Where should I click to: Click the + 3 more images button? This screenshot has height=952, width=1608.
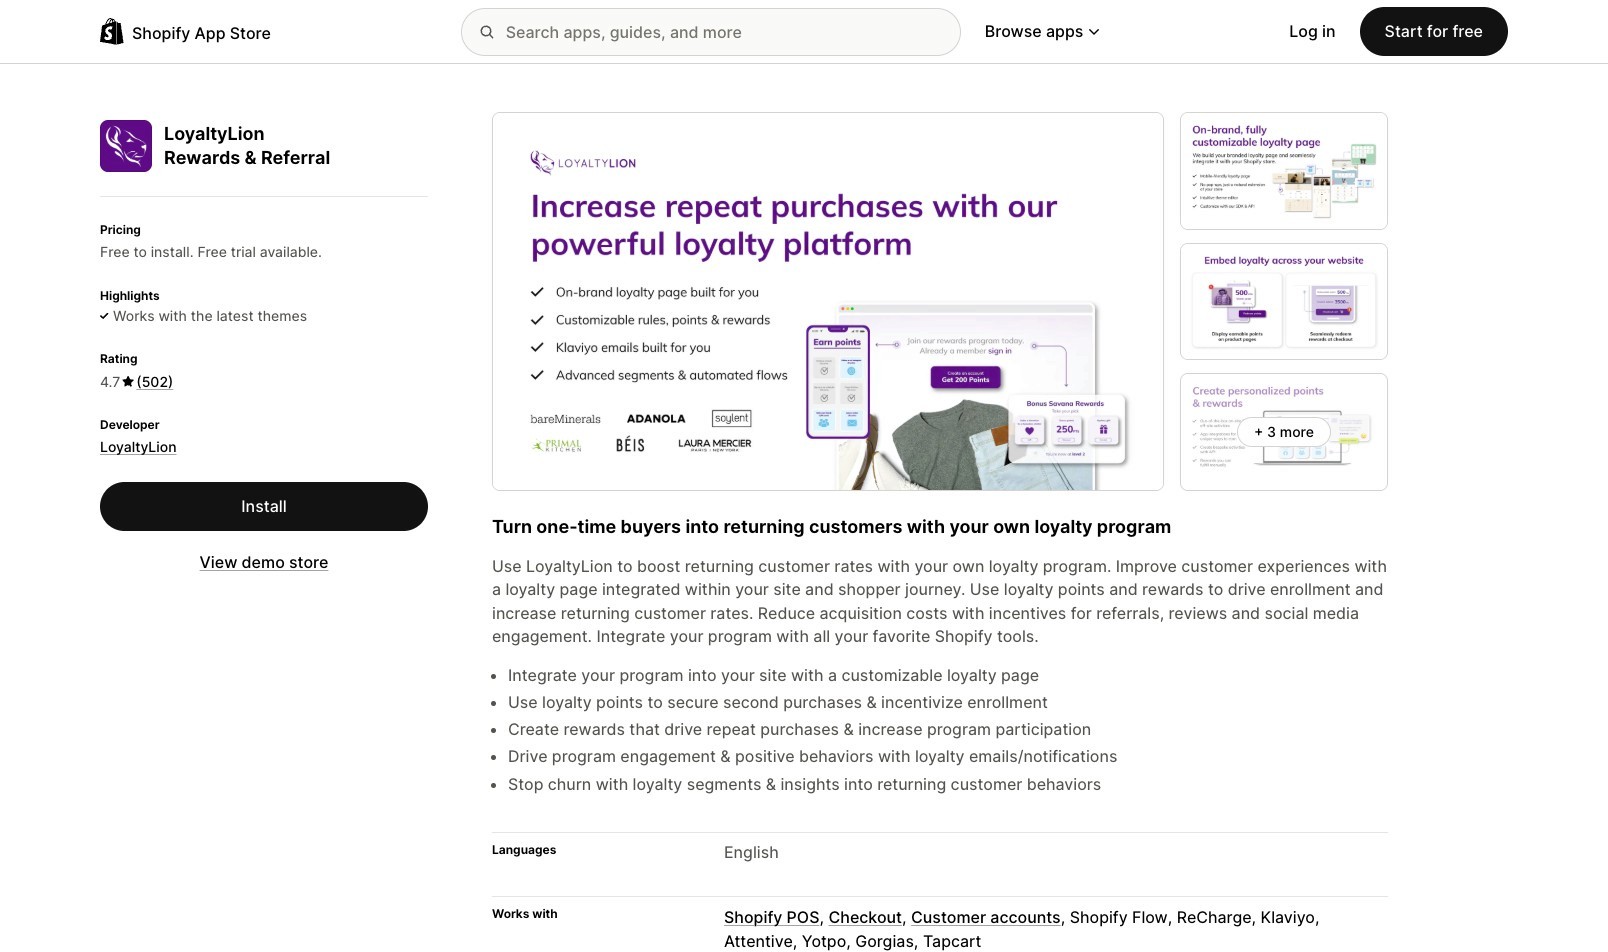coord(1284,432)
